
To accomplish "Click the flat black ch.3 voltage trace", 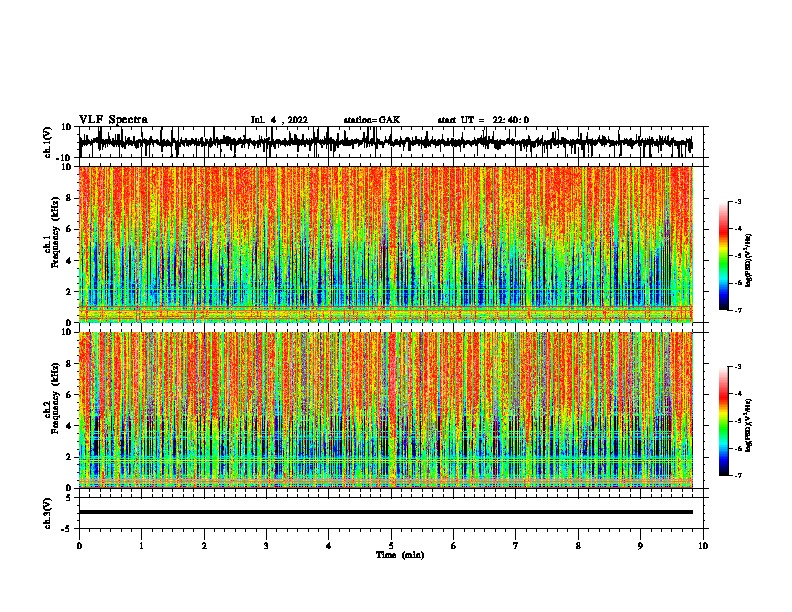I will click(386, 512).
